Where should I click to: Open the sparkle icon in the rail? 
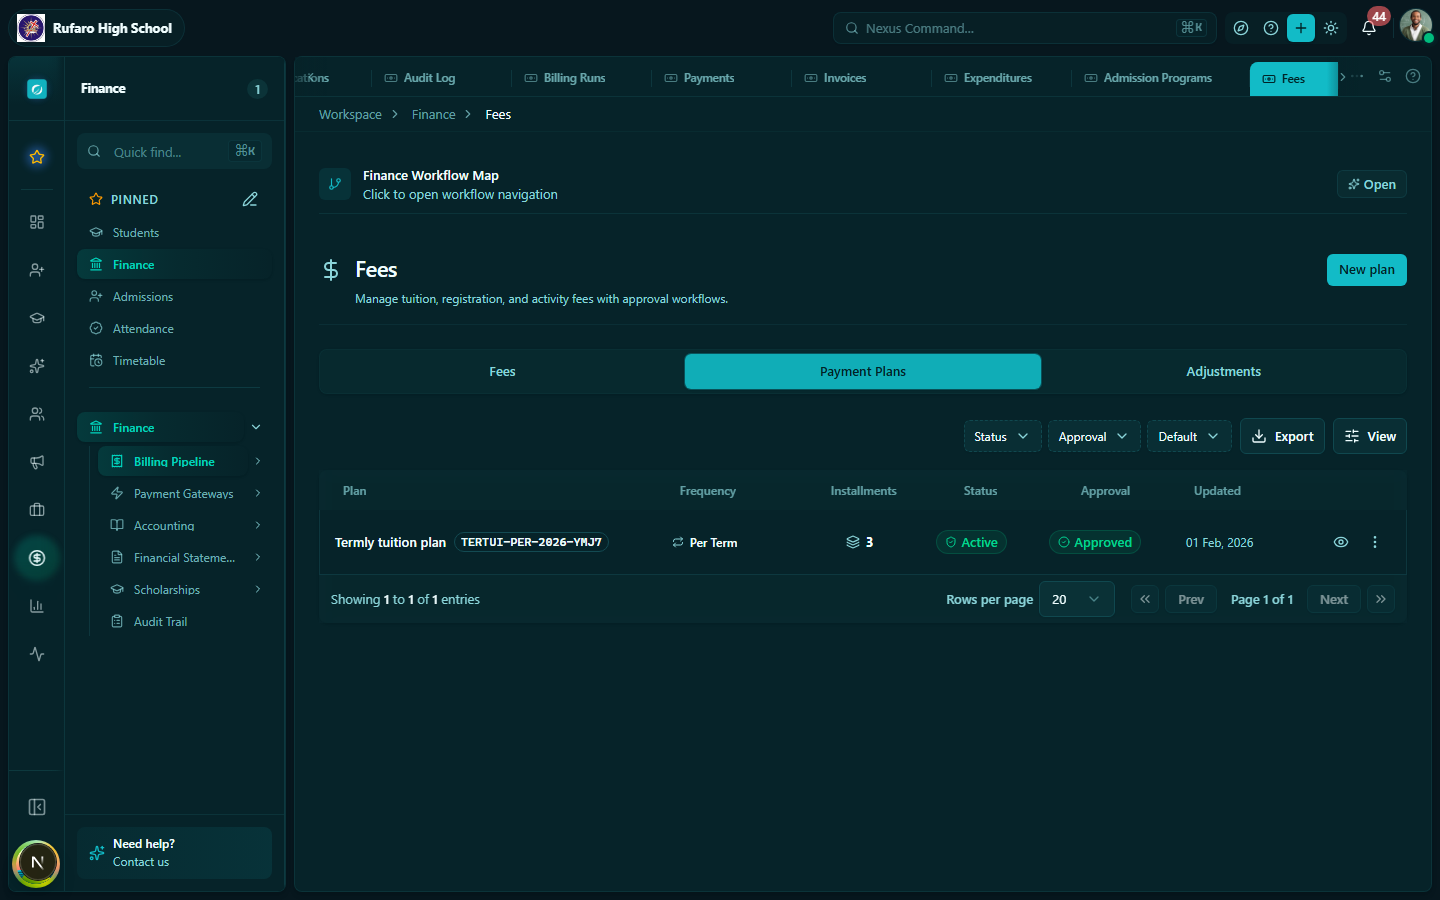click(37, 366)
